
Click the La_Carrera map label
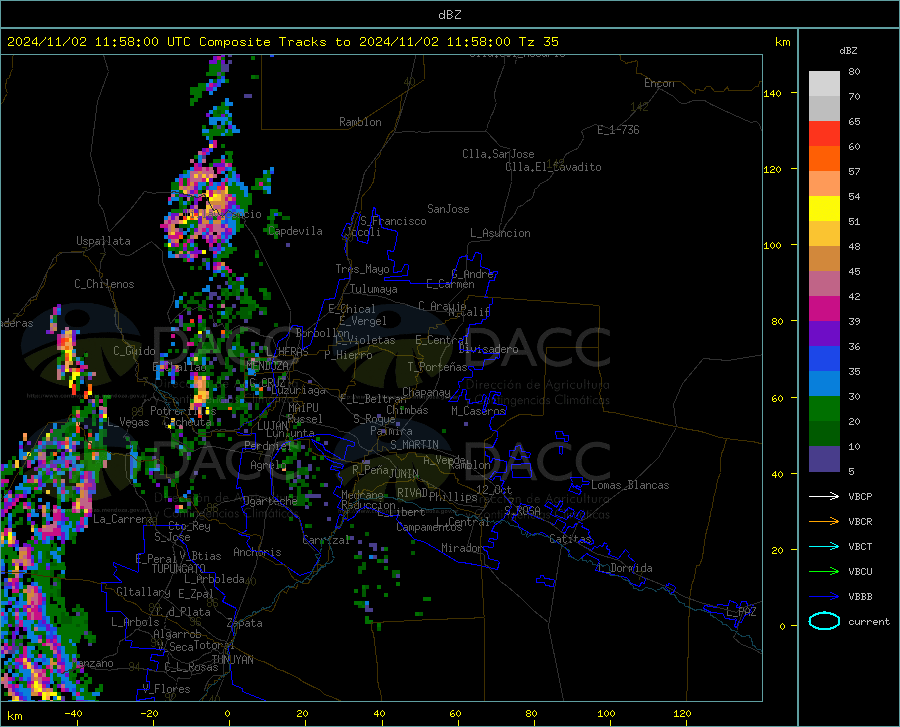pos(123,519)
